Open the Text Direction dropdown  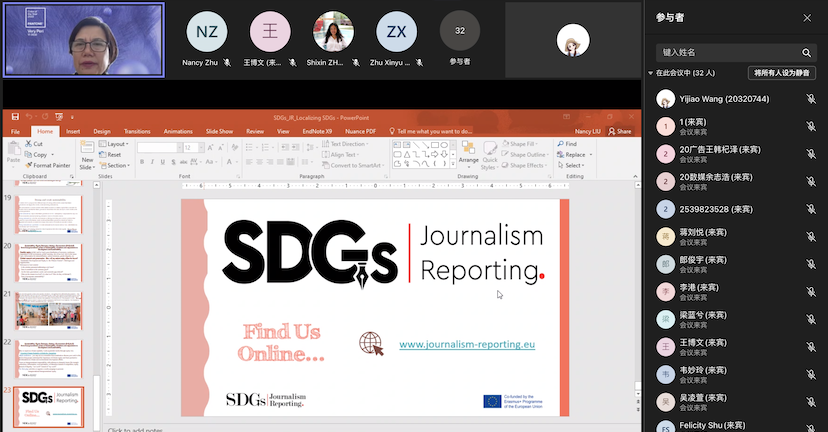(345, 144)
